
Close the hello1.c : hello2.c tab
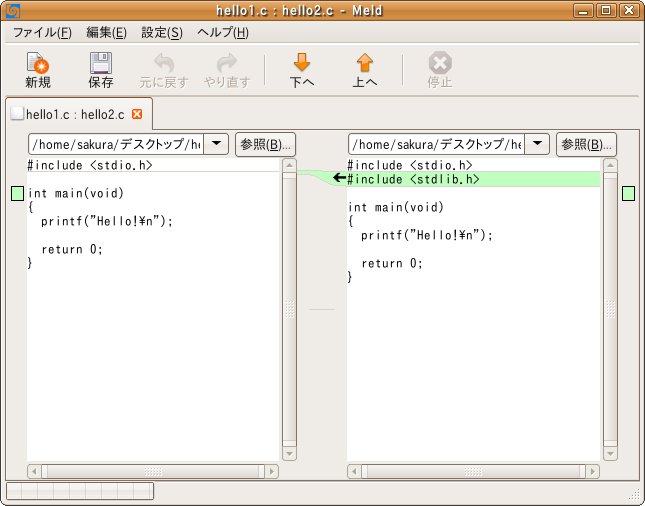[x=137, y=114]
